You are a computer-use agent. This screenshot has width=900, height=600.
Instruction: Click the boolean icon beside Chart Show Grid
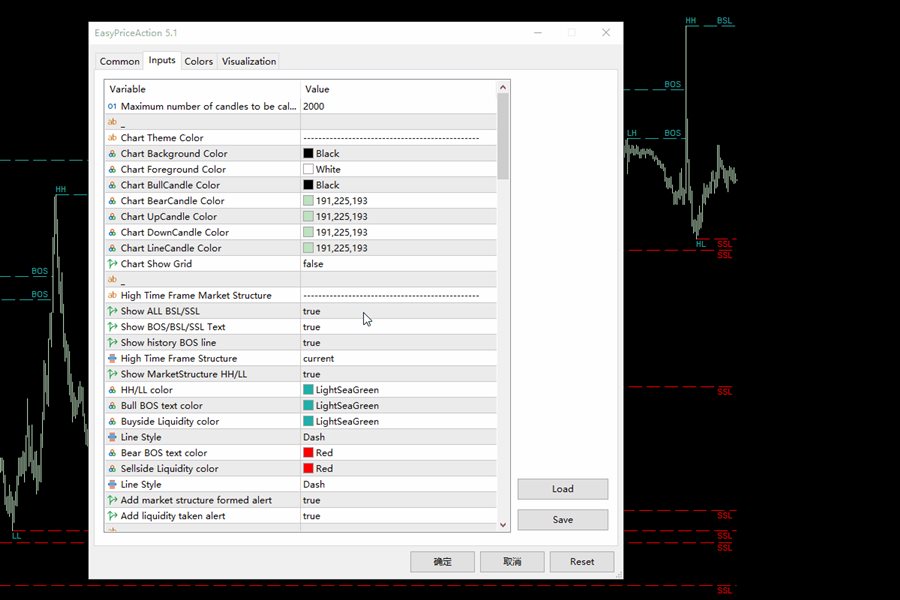[x=112, y=264]
